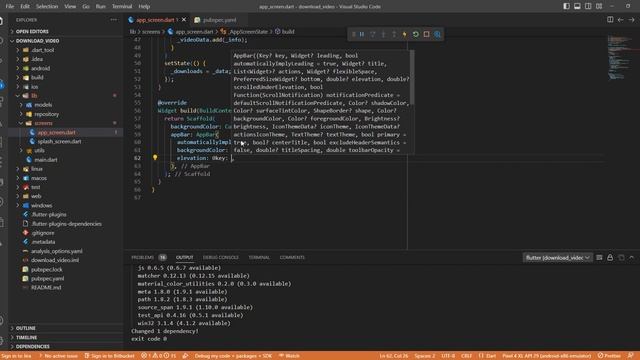Open the Edit menu
The height and width of the screenshot is (360, 640).
tap(25, 6)
